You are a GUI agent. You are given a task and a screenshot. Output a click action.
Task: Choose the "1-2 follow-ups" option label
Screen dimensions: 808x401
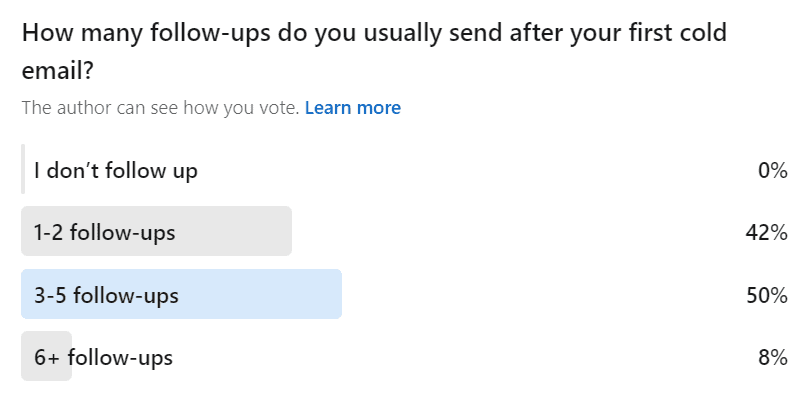point(104,233)
